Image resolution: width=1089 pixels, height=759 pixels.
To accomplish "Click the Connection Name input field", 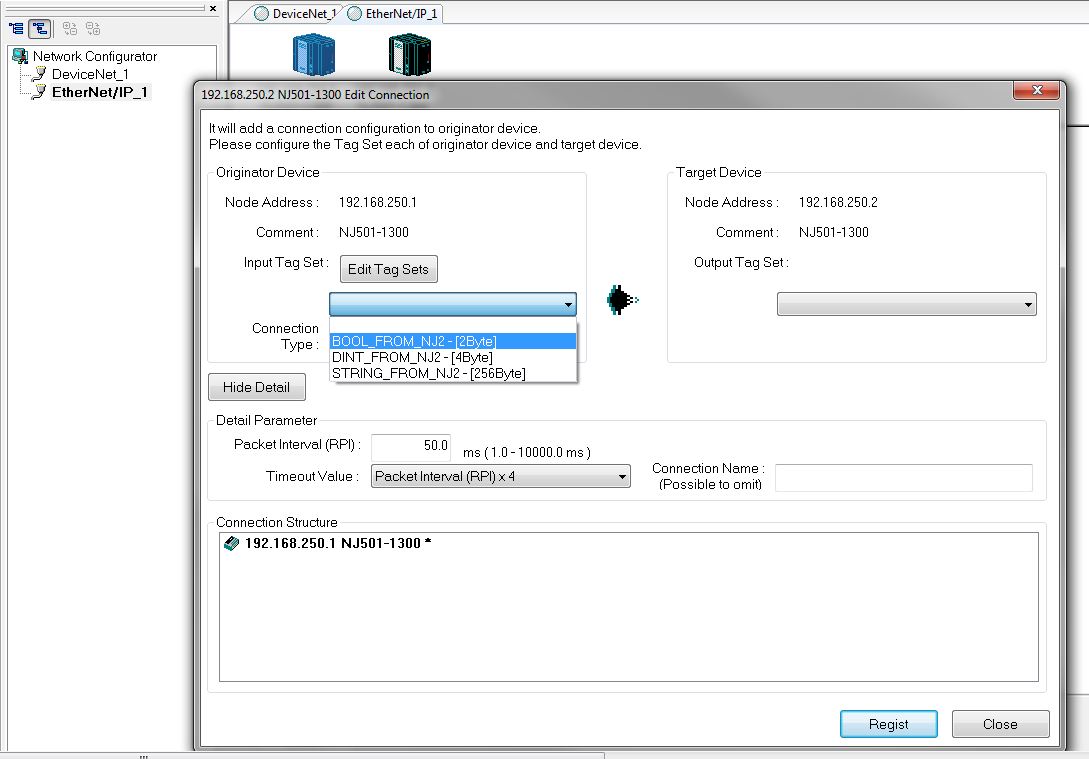I will [x=904, y=478].
